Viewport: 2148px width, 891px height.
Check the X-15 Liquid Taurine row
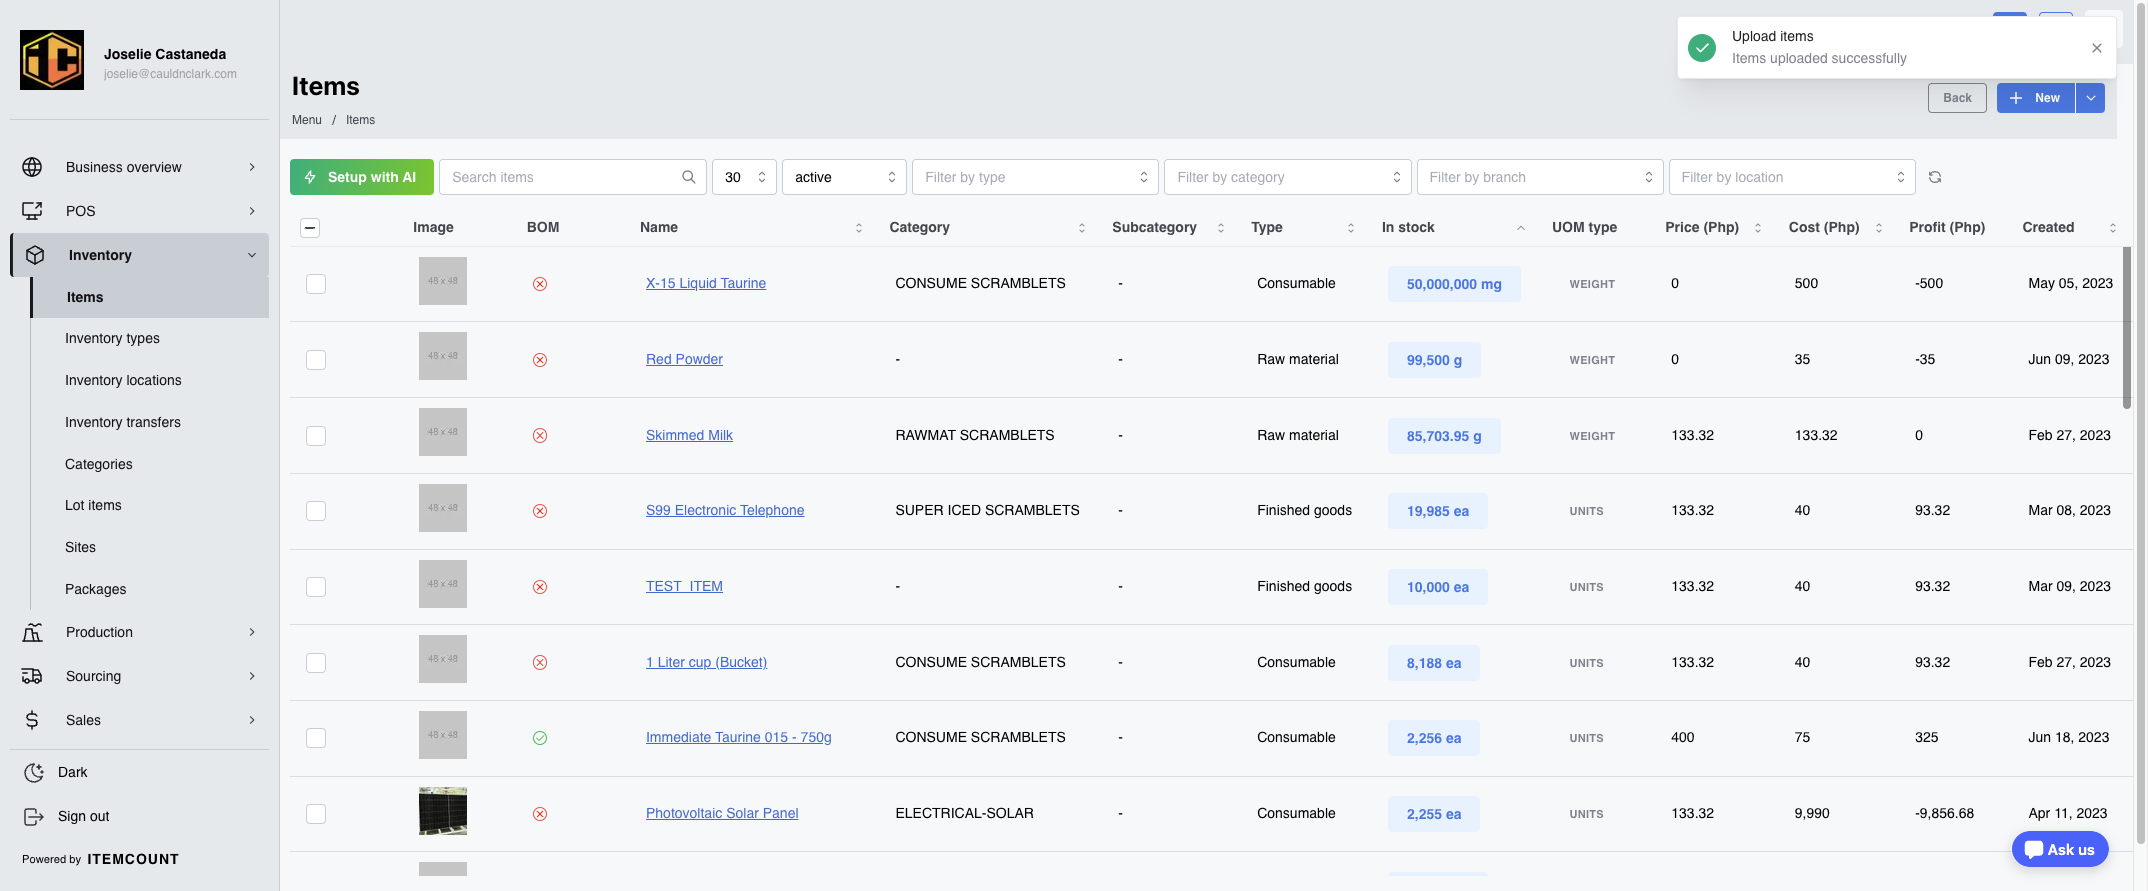coord(316,284)
